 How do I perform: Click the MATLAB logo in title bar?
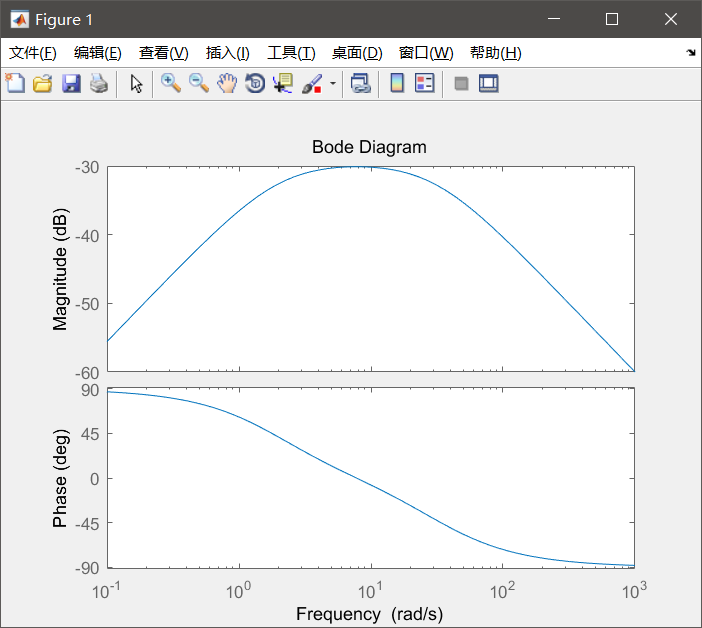[x=20, y=19]
